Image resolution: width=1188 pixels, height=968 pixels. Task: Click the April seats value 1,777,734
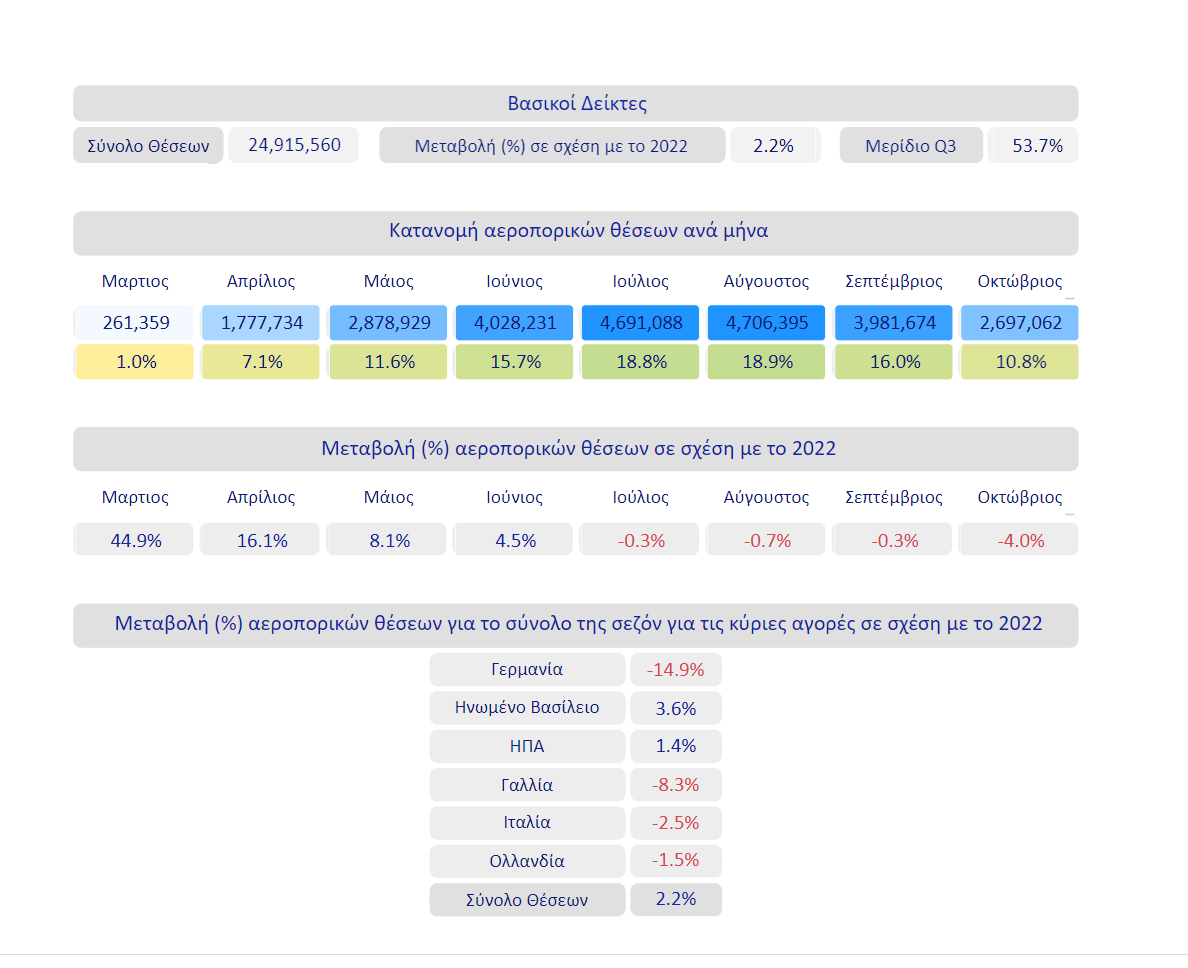point(261,323)
